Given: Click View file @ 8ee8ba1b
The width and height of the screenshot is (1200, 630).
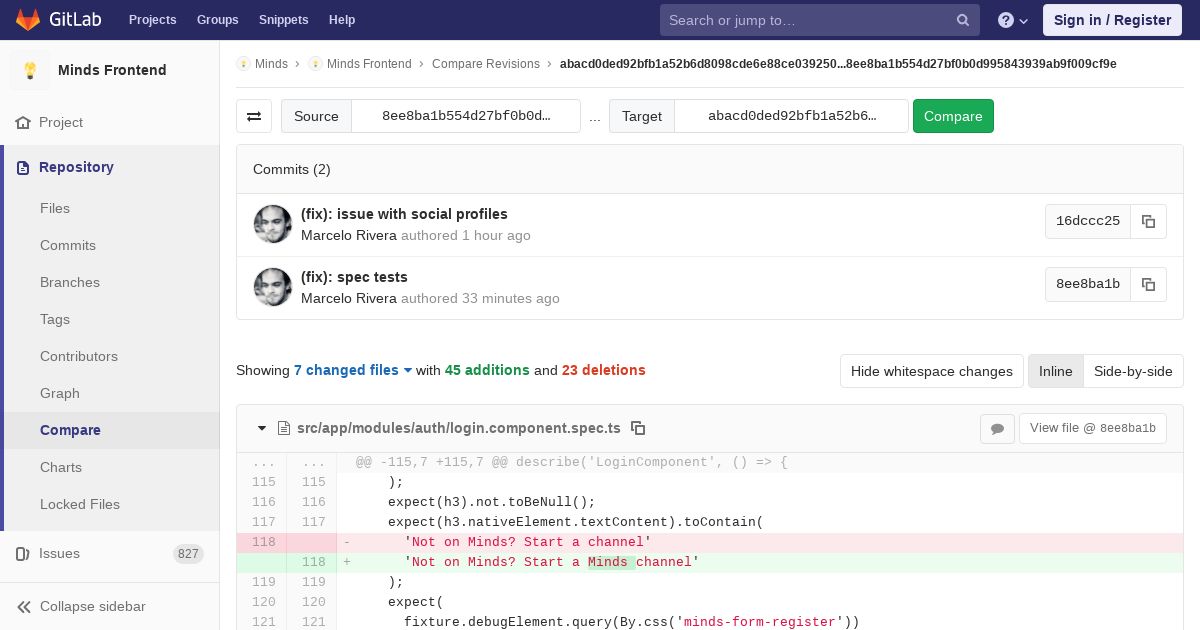Looking at the screenshot, I should coord(1092,428).
